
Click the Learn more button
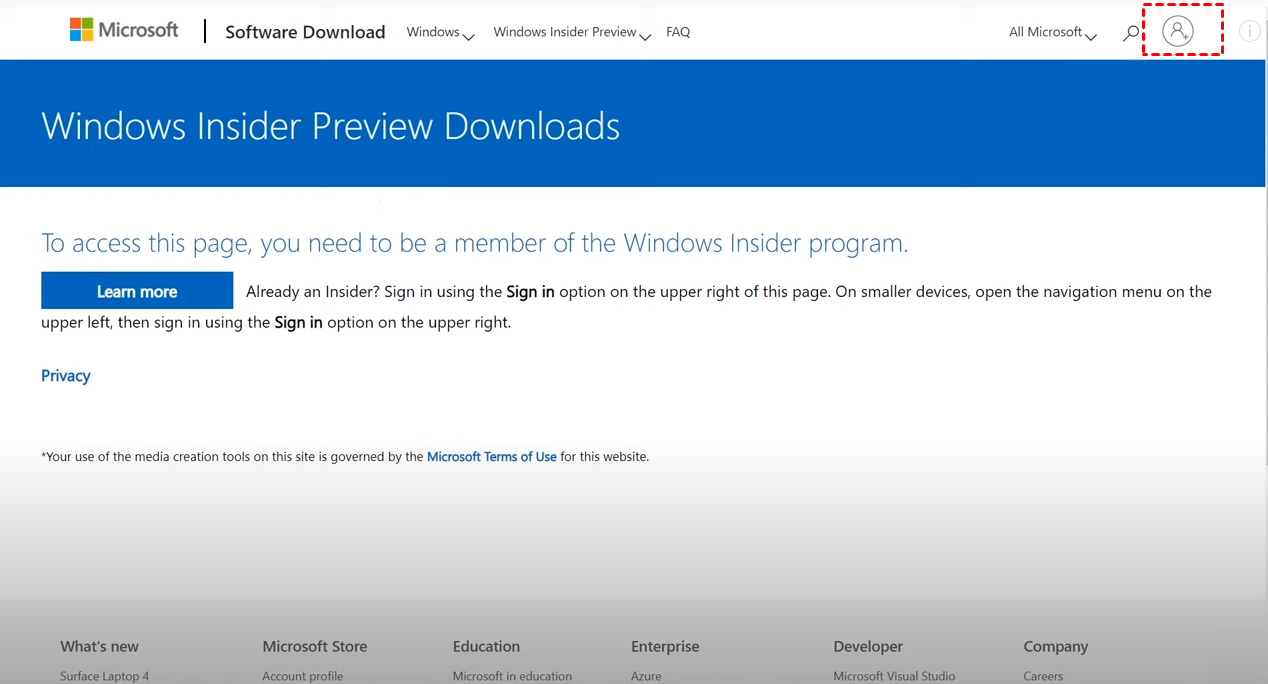(x=137, y=291)
